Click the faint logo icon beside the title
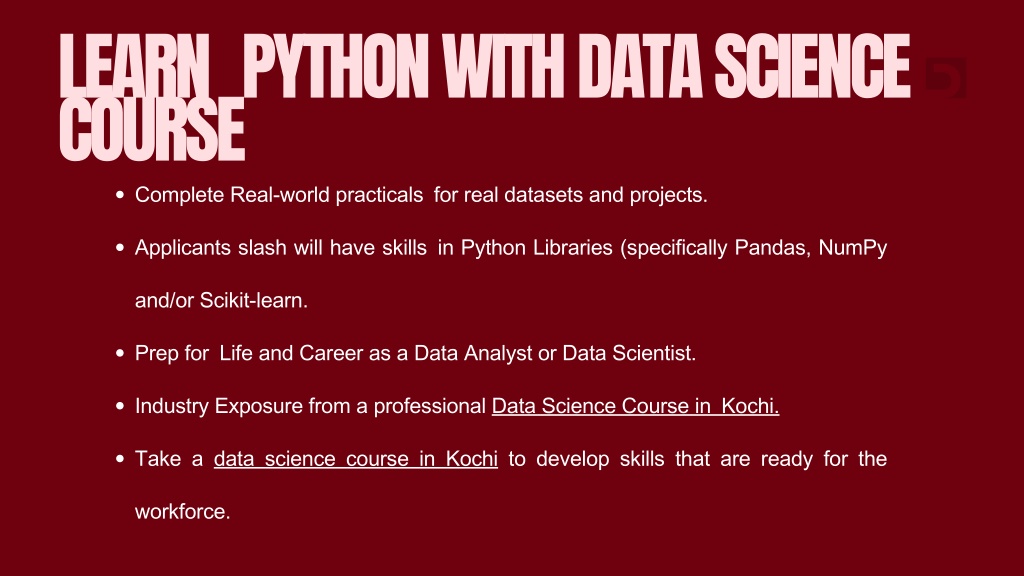This screenshot has height=576, width=1024. click(x=946, y=78)
